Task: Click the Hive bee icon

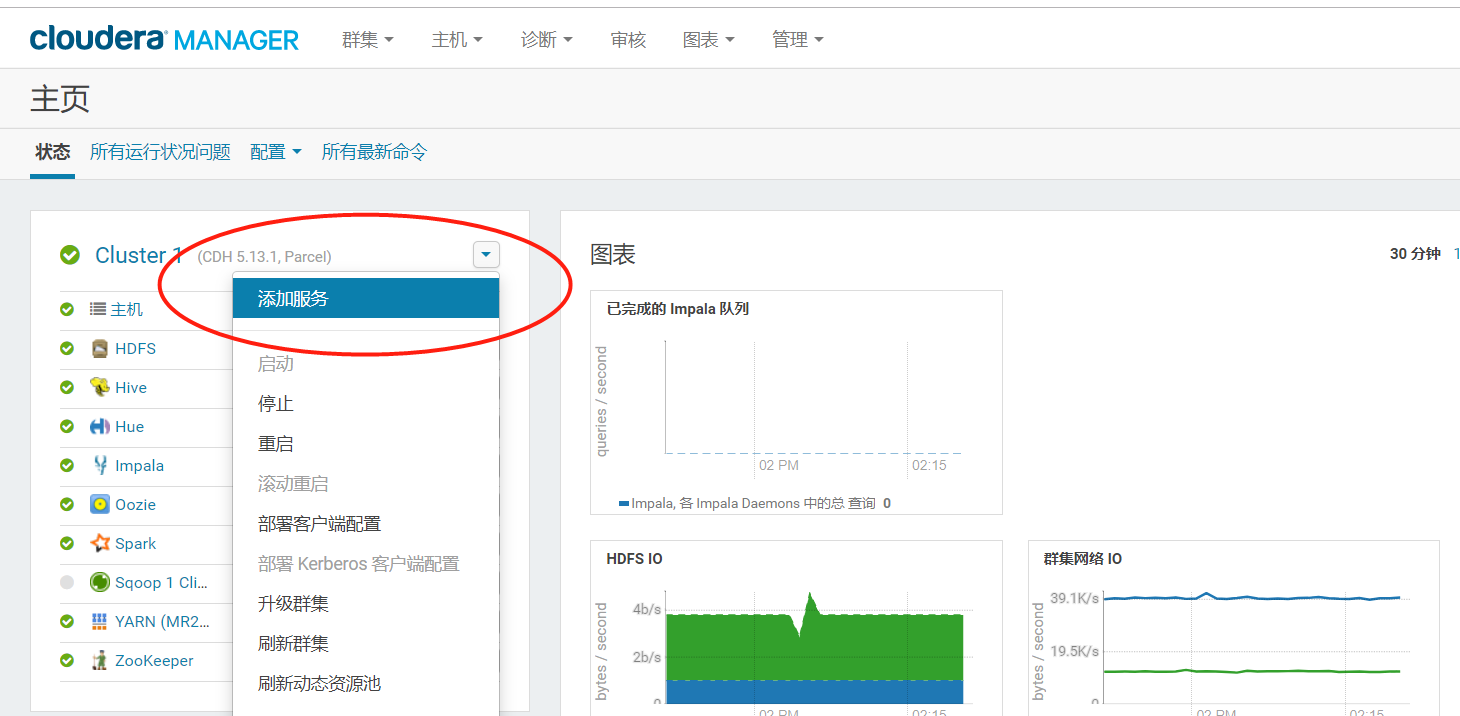Action: (99, 388)
